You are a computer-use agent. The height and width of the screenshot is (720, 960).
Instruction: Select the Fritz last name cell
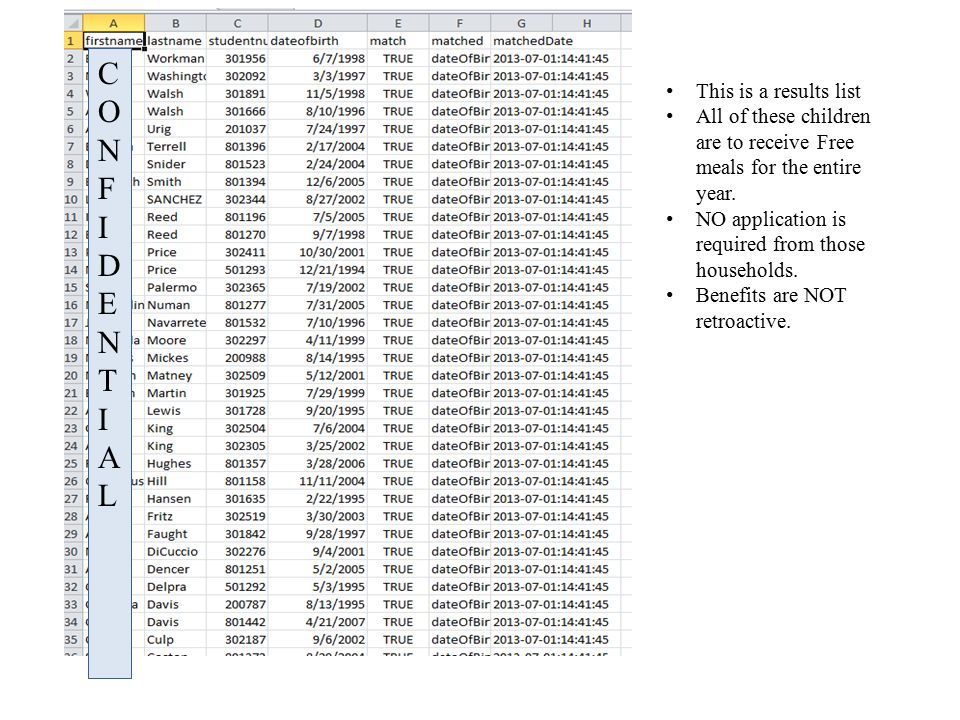176,517
